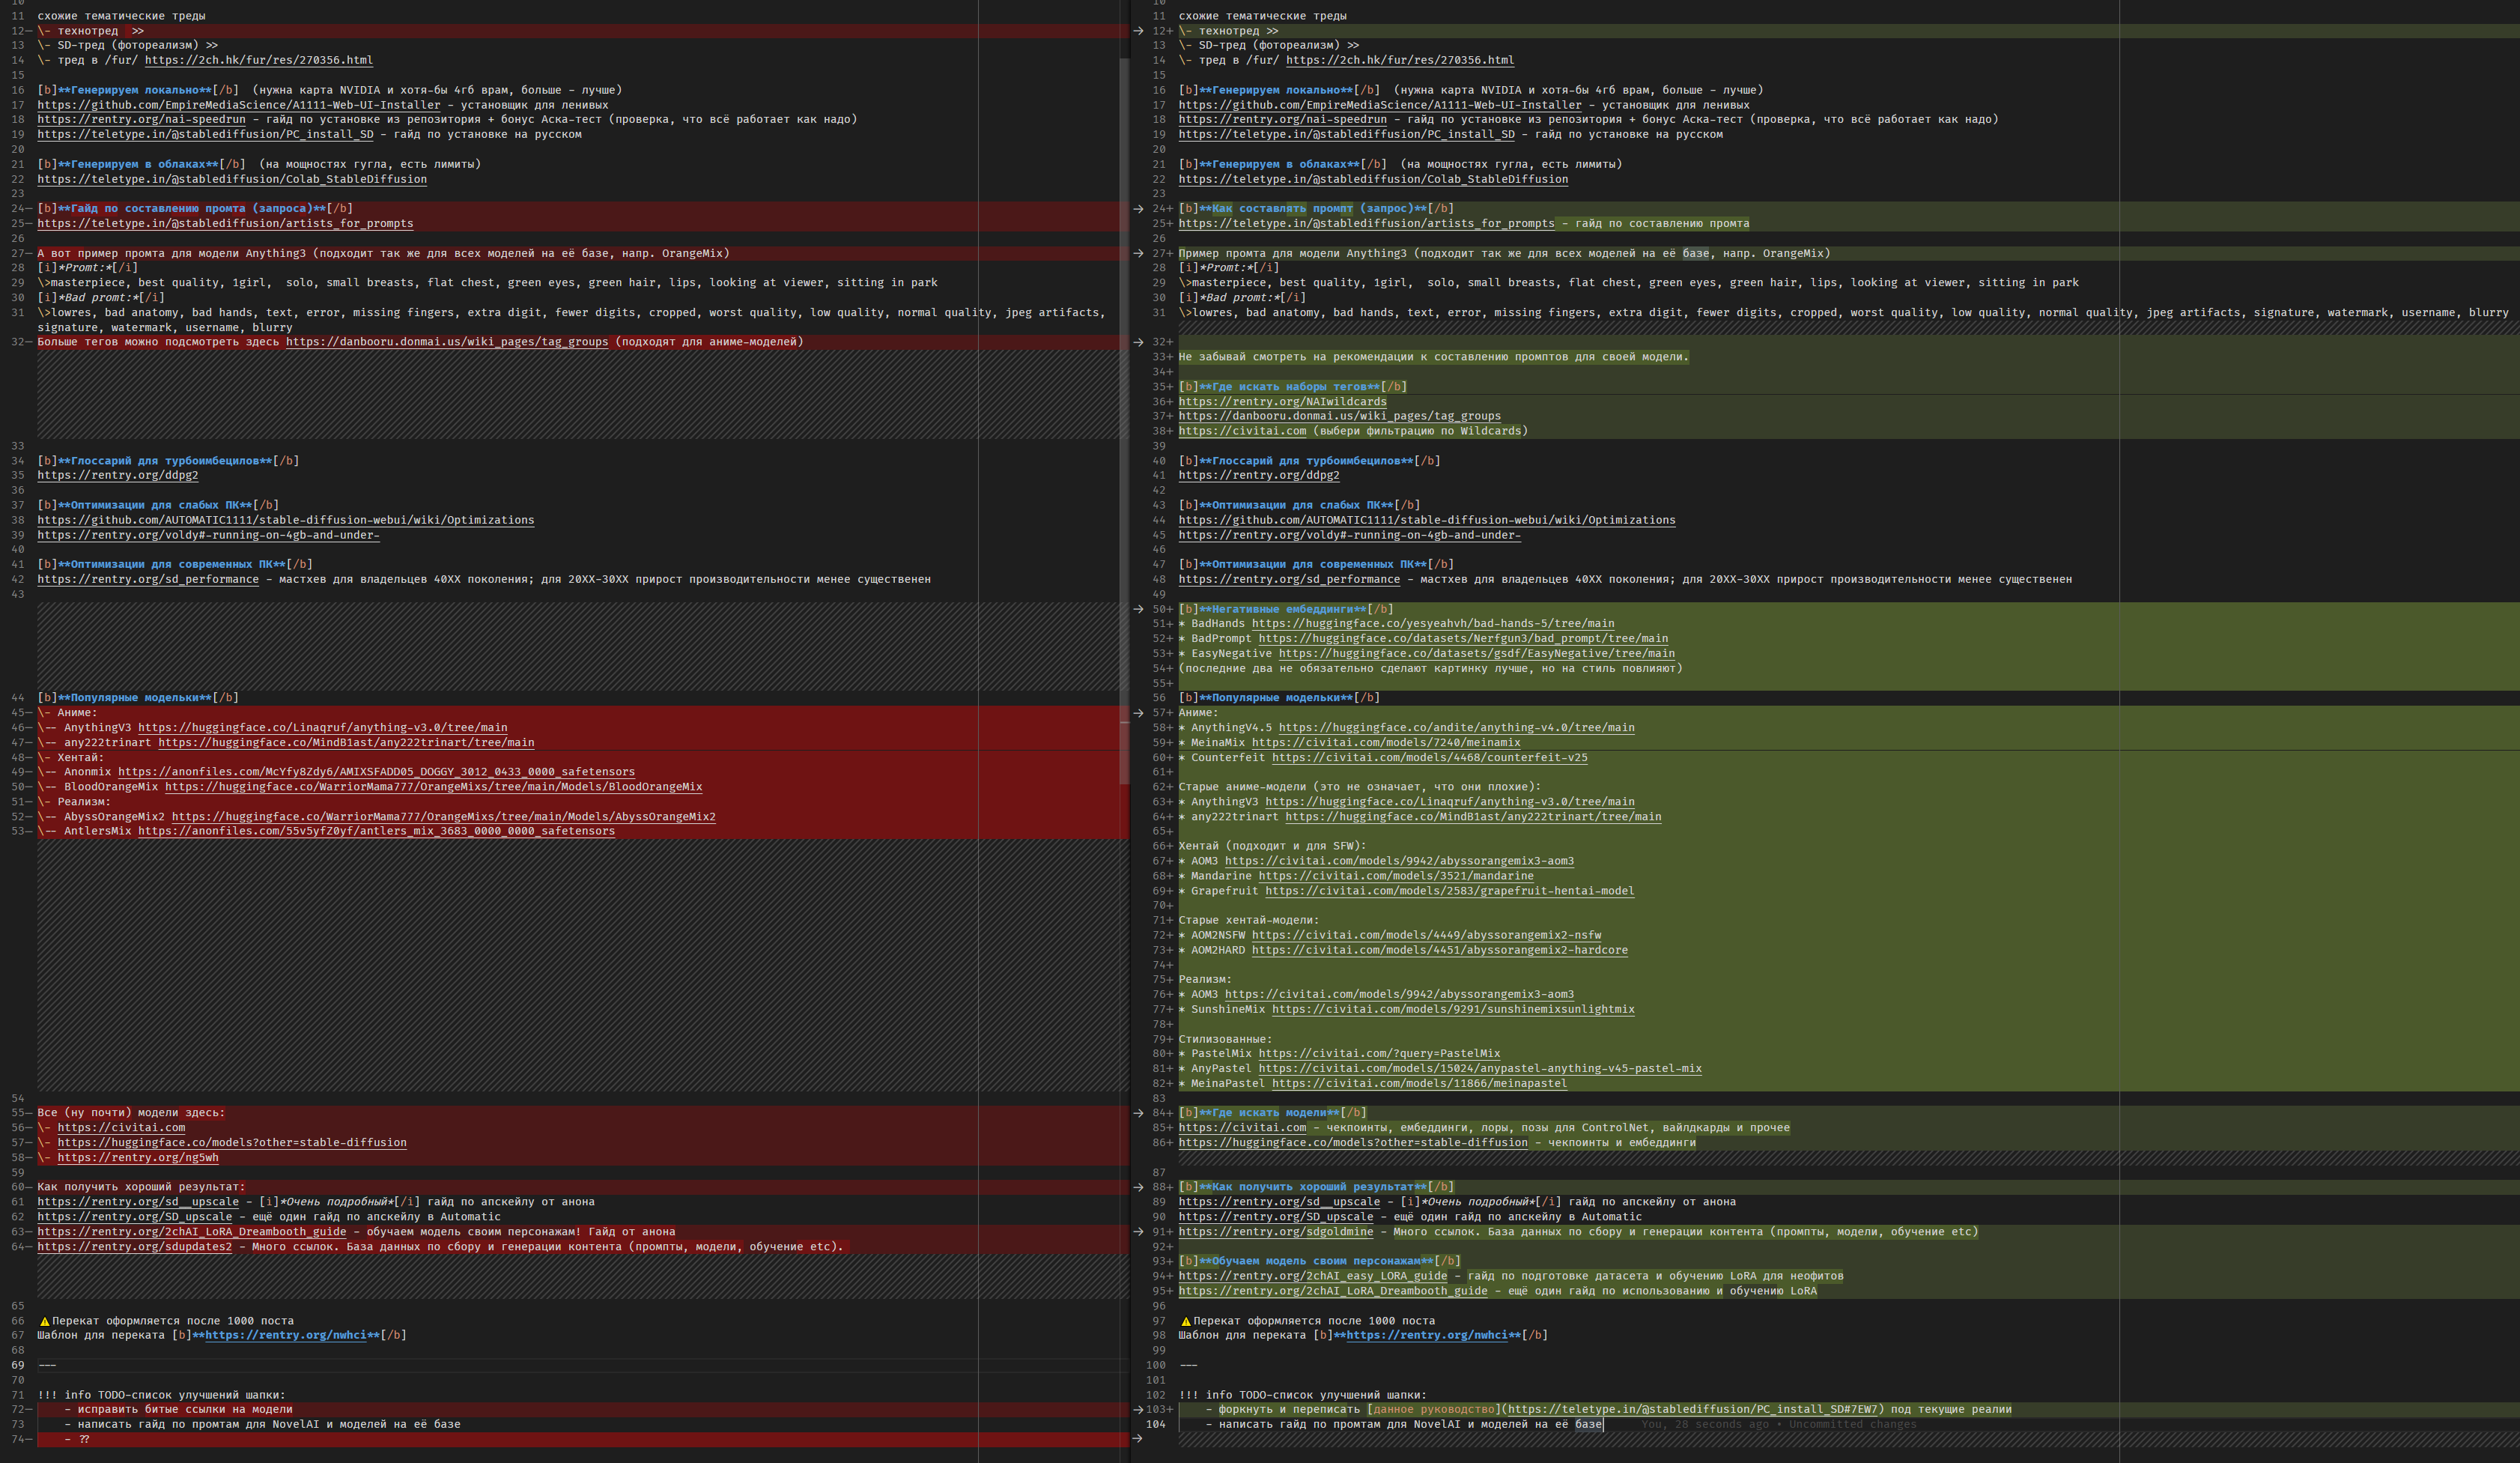
Task: Click revert arrow beside right line 91
Action: click(x=1138, y=1232)
